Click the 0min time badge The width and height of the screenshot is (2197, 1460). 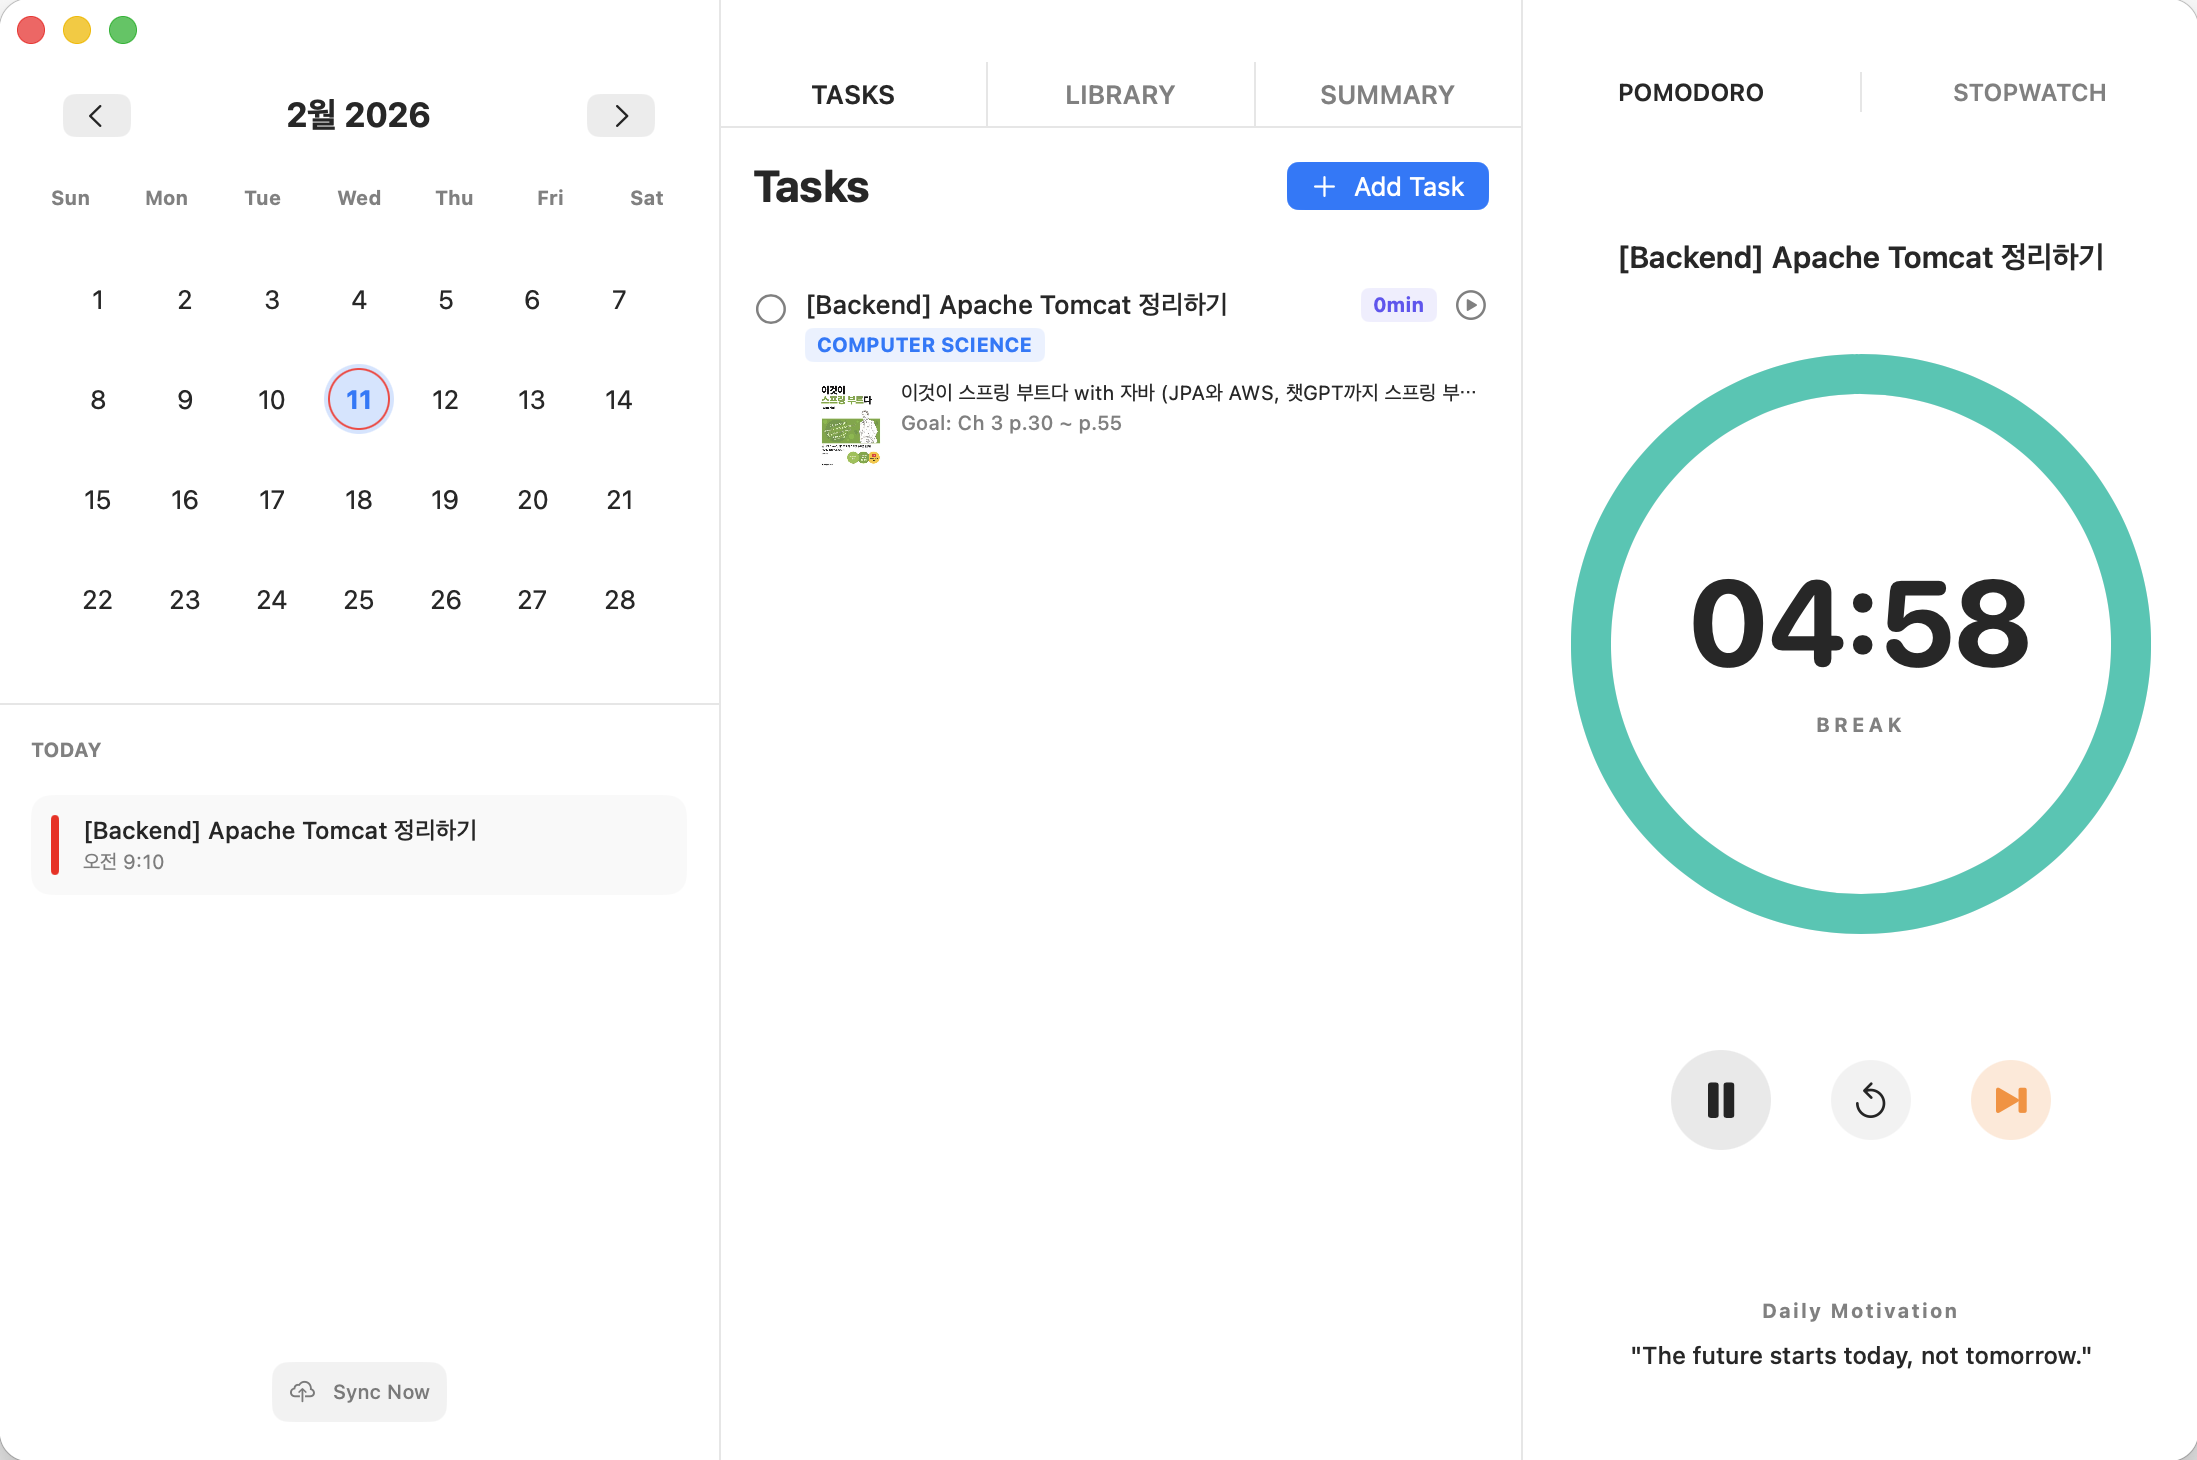click(x=1397, y=305)
